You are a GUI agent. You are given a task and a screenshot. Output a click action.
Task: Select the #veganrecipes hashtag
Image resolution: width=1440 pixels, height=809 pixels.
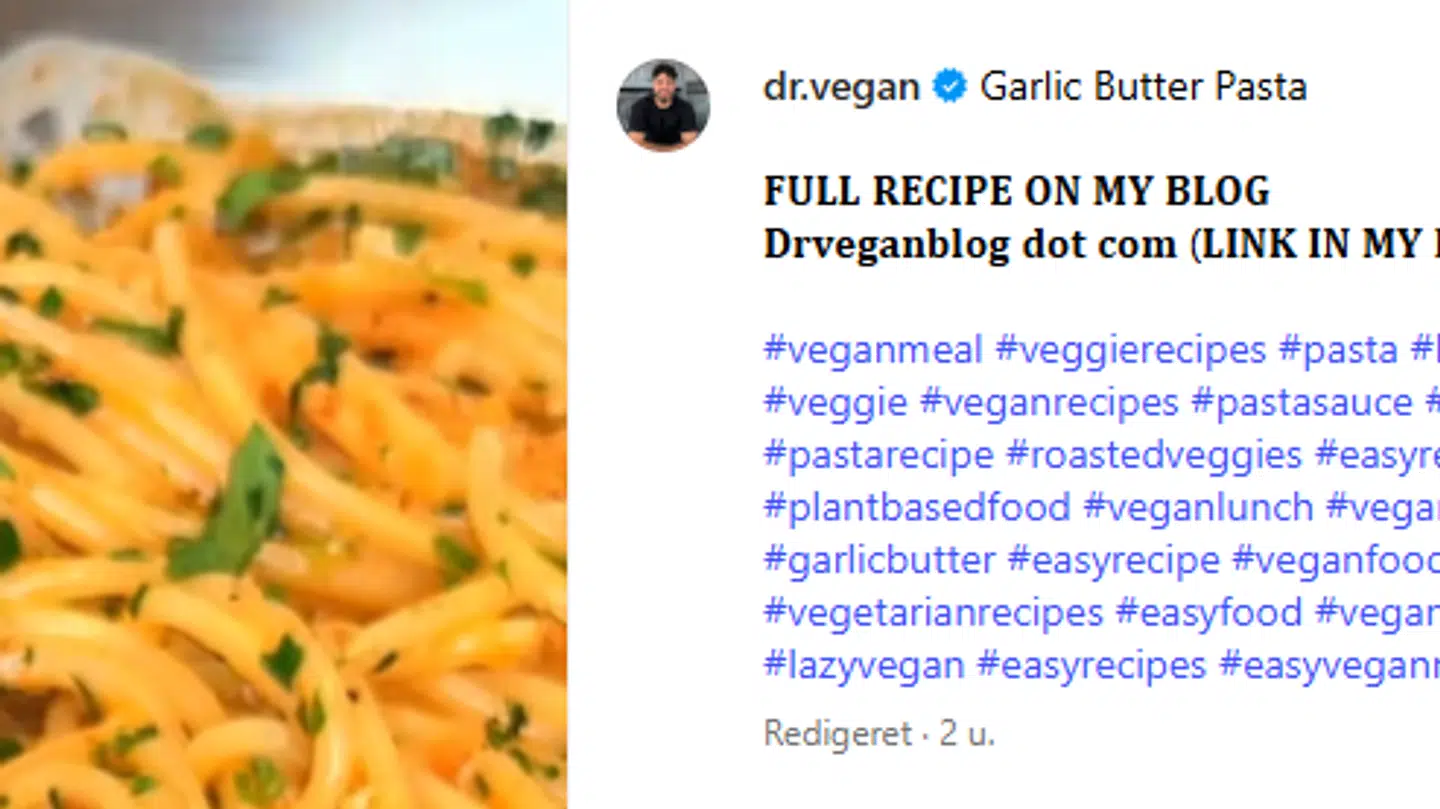(x=1049, y=403)
